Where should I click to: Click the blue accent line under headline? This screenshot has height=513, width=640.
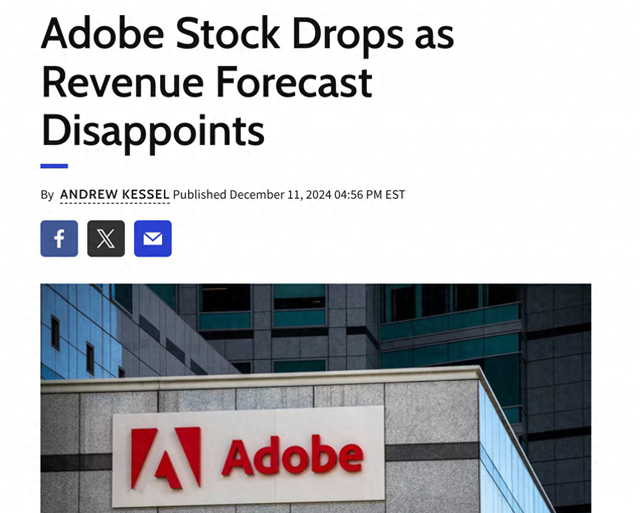(54, 165)
